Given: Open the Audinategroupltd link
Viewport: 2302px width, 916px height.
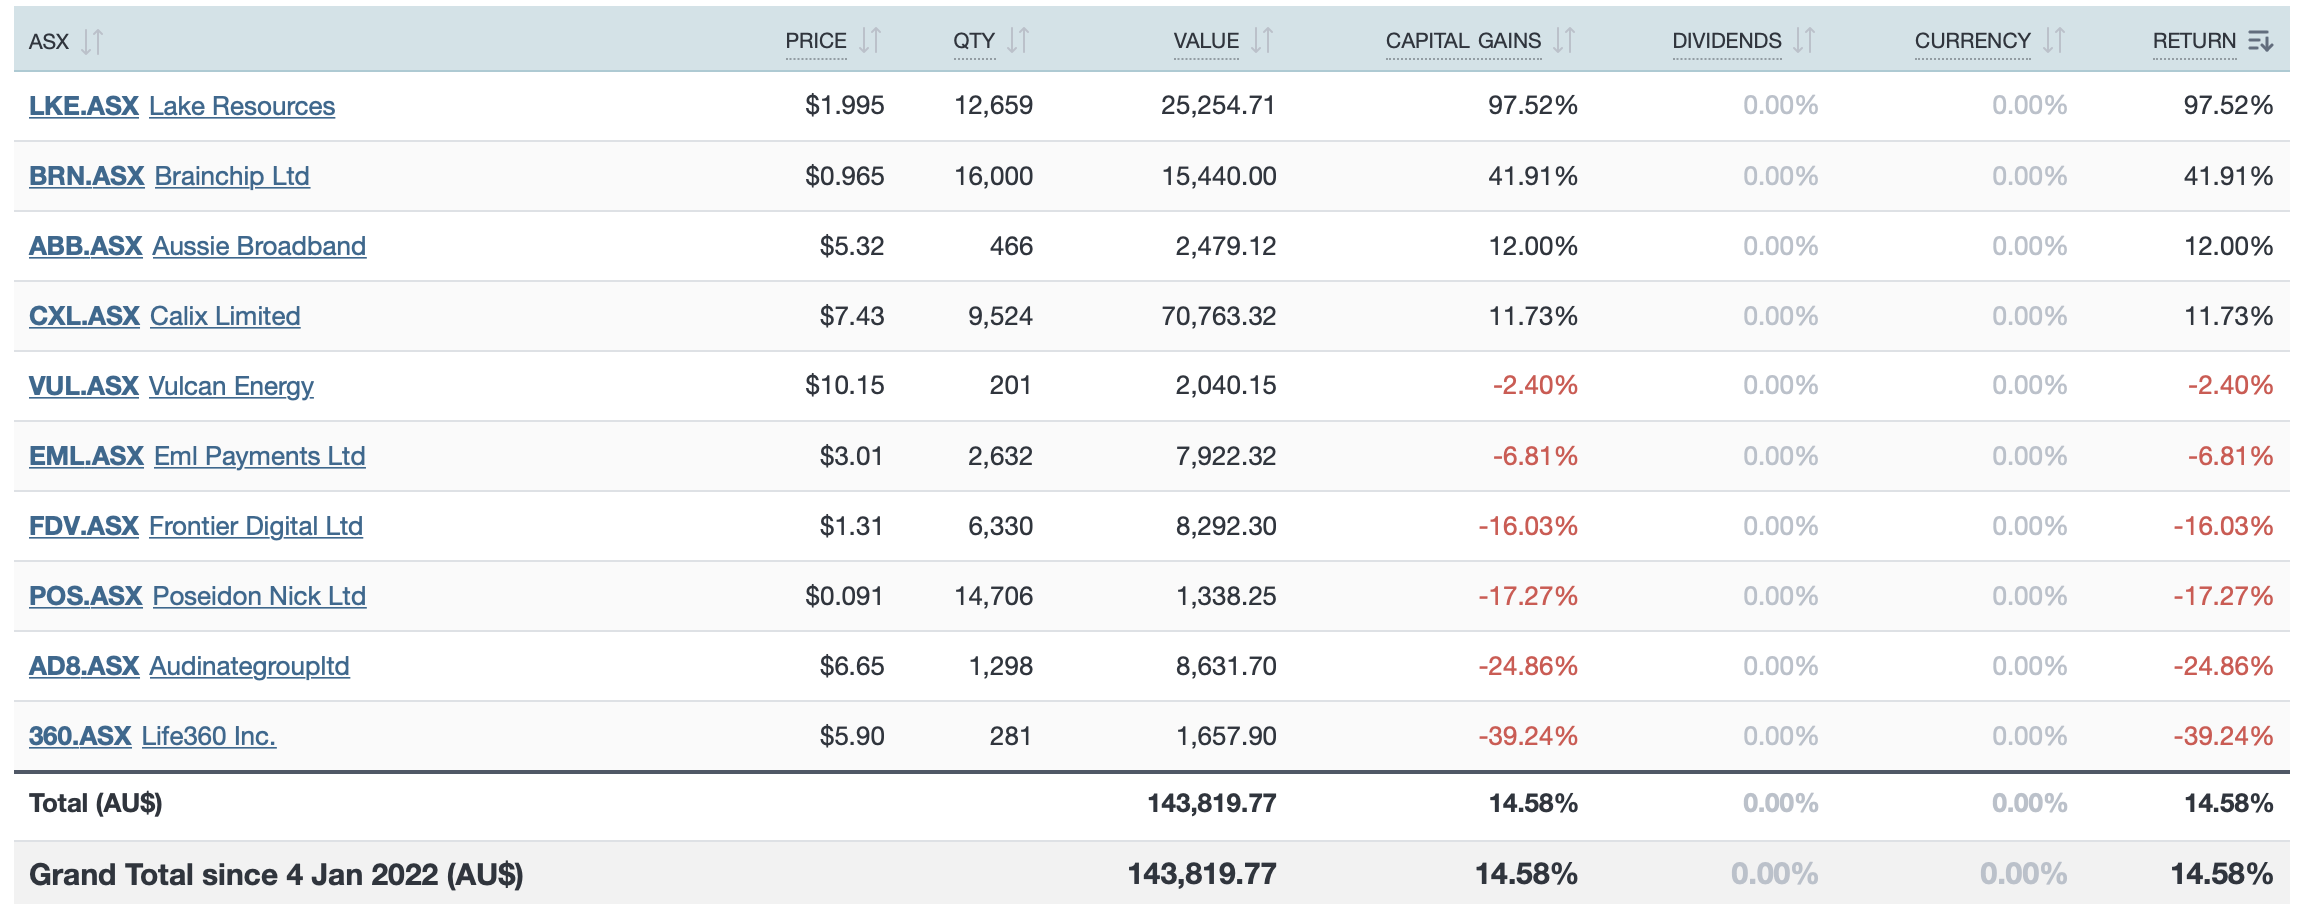Looking at the screenshot, I should (x=249, y=666).
